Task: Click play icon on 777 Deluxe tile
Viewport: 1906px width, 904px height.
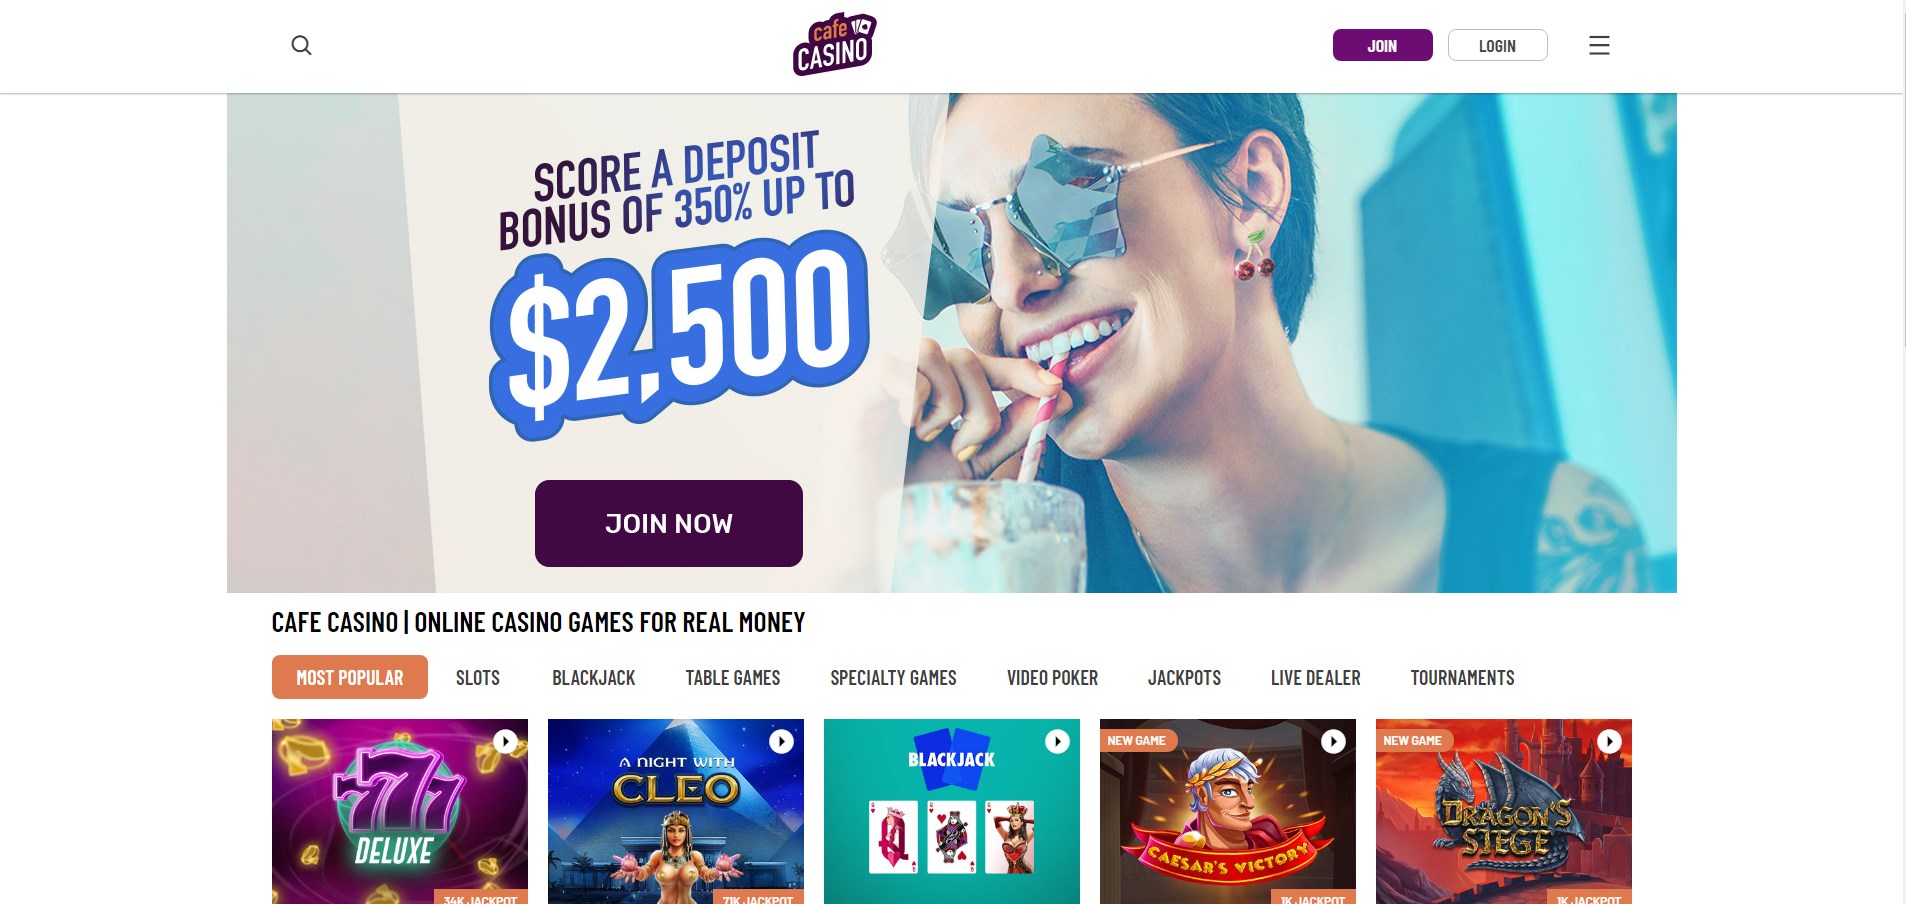Action: tap(506, 741)
